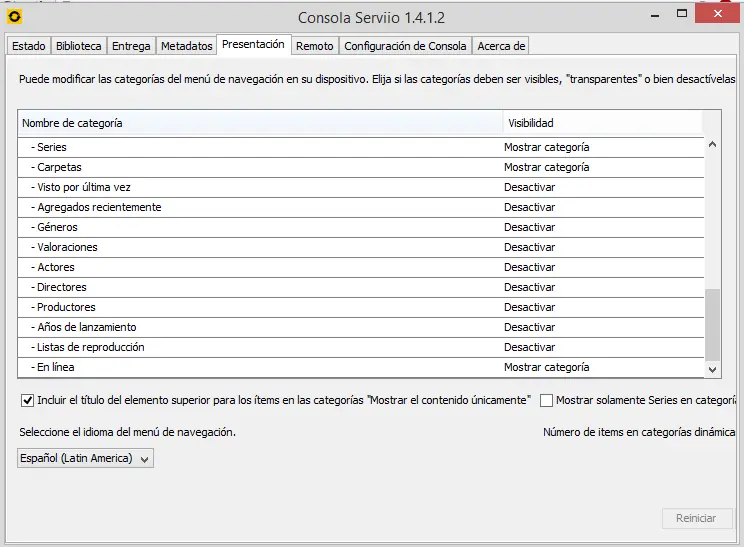The width and height of the screenshot is (744, 547).
Task: Switch to the Estado tab
Action: point(28,46)
